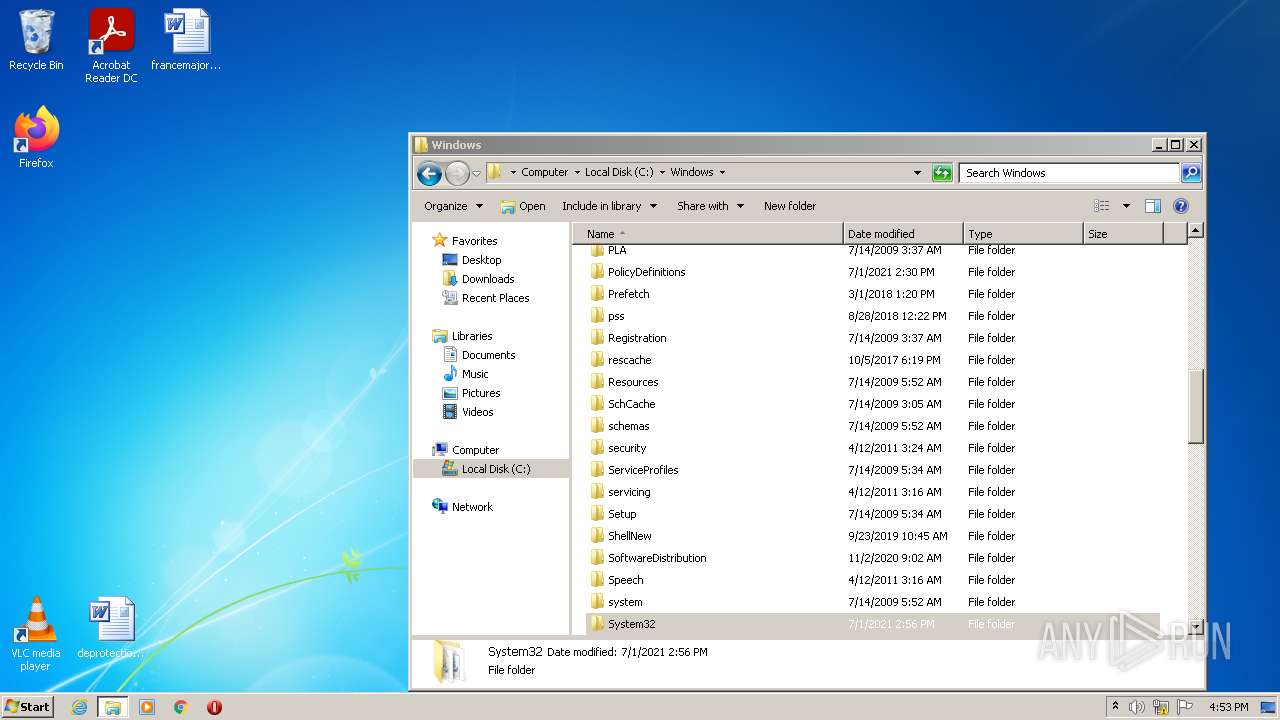Expand the Local Disk (C:) breadcrumb arrow

pyautogui.click(x=662, y=173)
